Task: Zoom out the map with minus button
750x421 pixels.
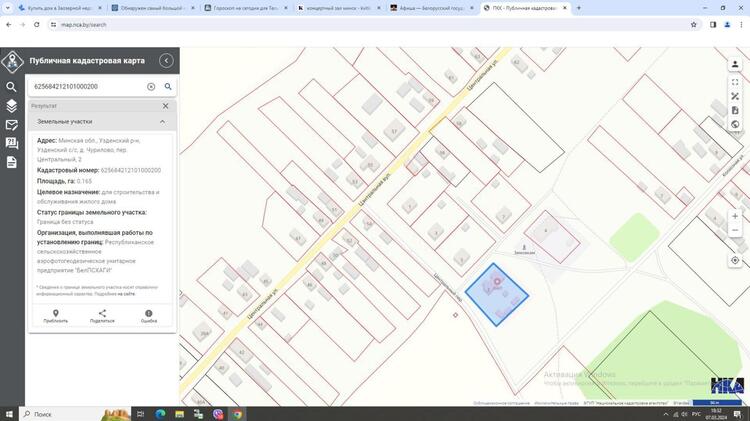Action: (x=735, y=231)
